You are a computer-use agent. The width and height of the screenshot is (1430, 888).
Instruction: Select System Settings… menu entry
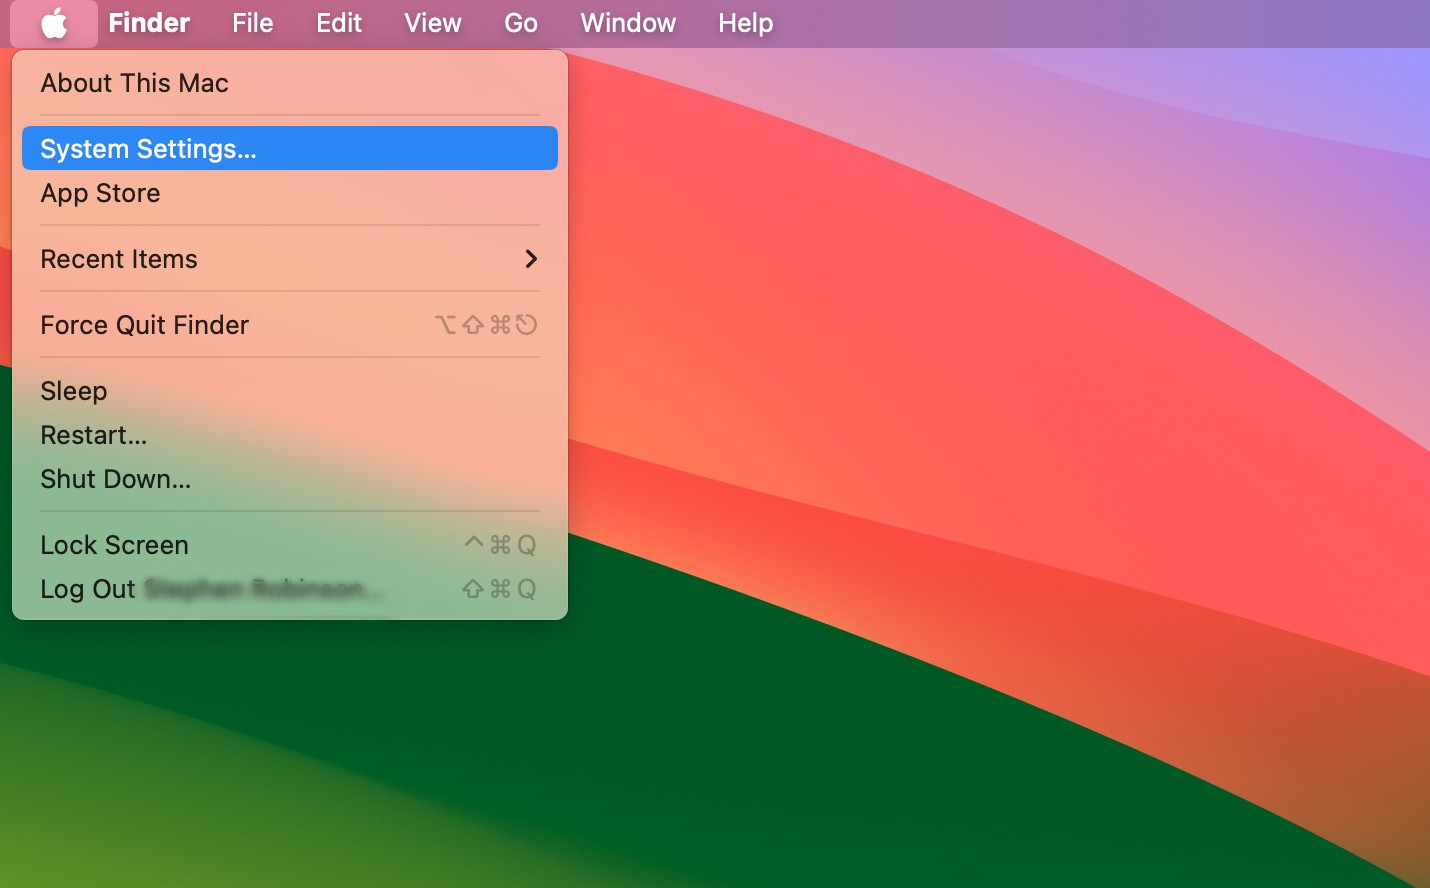290,148
